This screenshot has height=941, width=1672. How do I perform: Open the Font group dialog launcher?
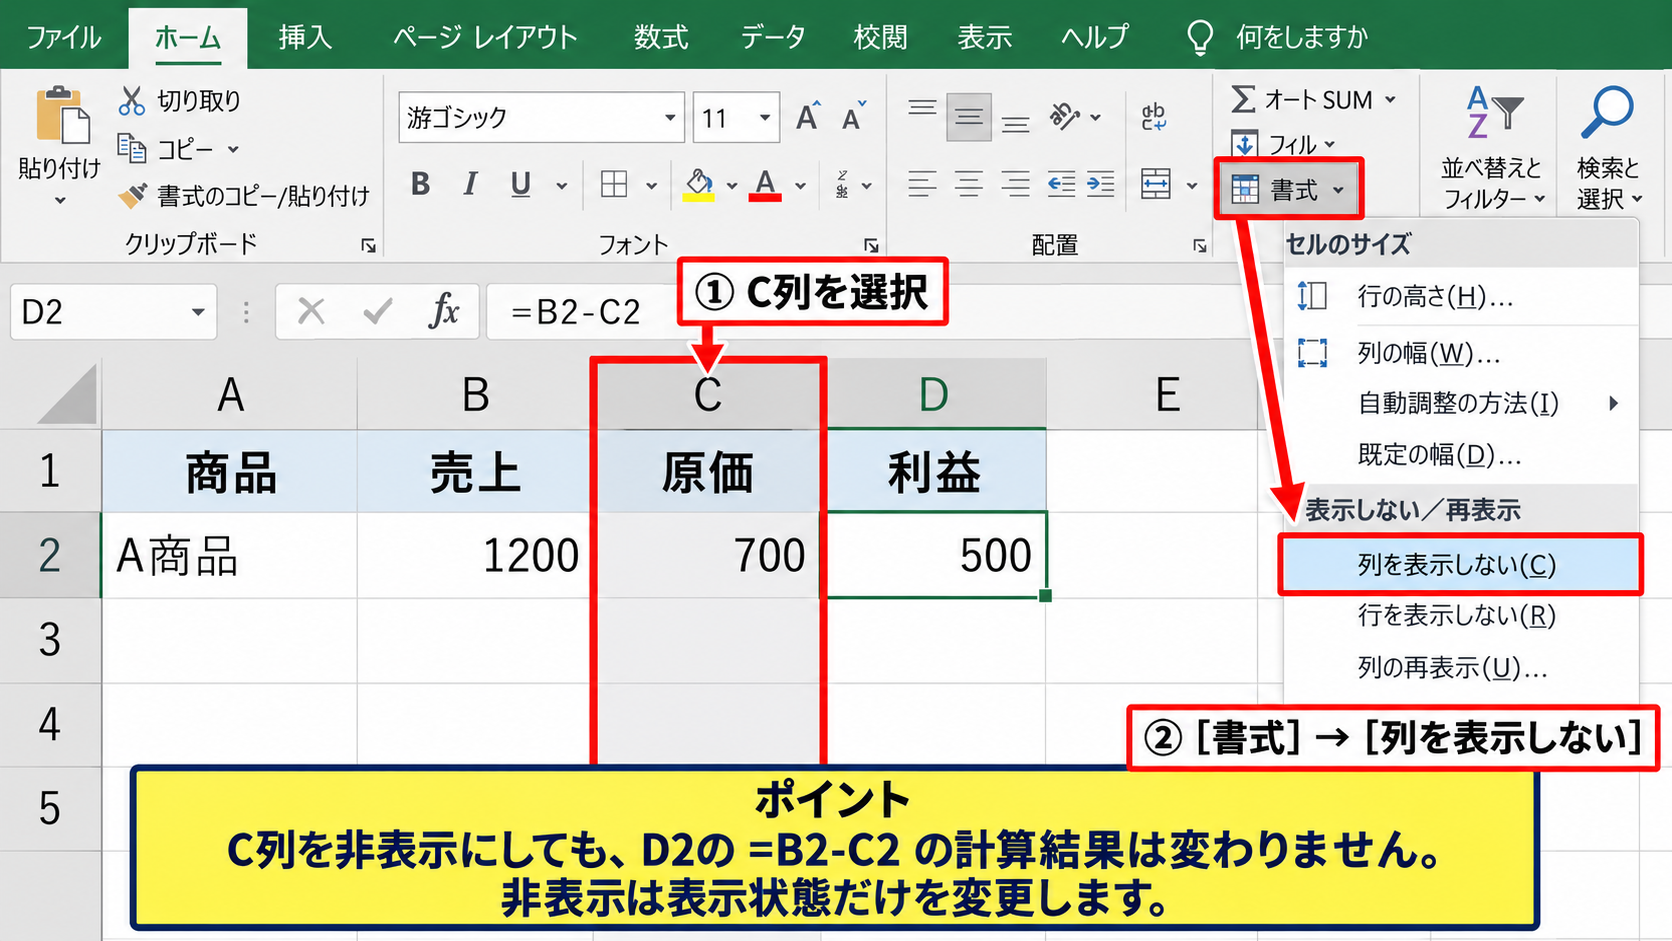pos(871,245)
